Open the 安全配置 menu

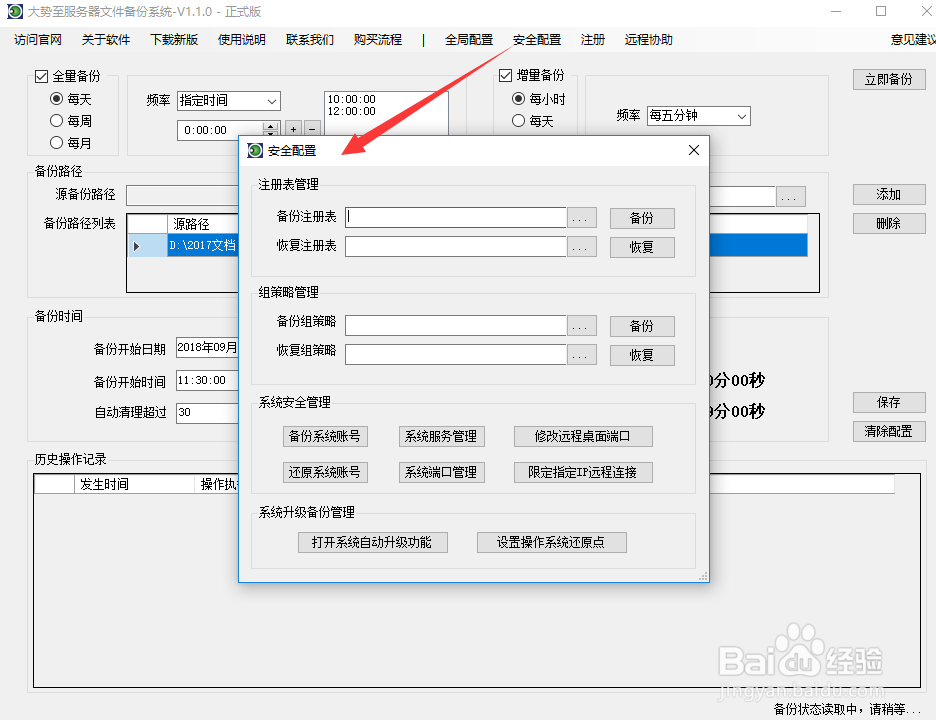point(537,39)
